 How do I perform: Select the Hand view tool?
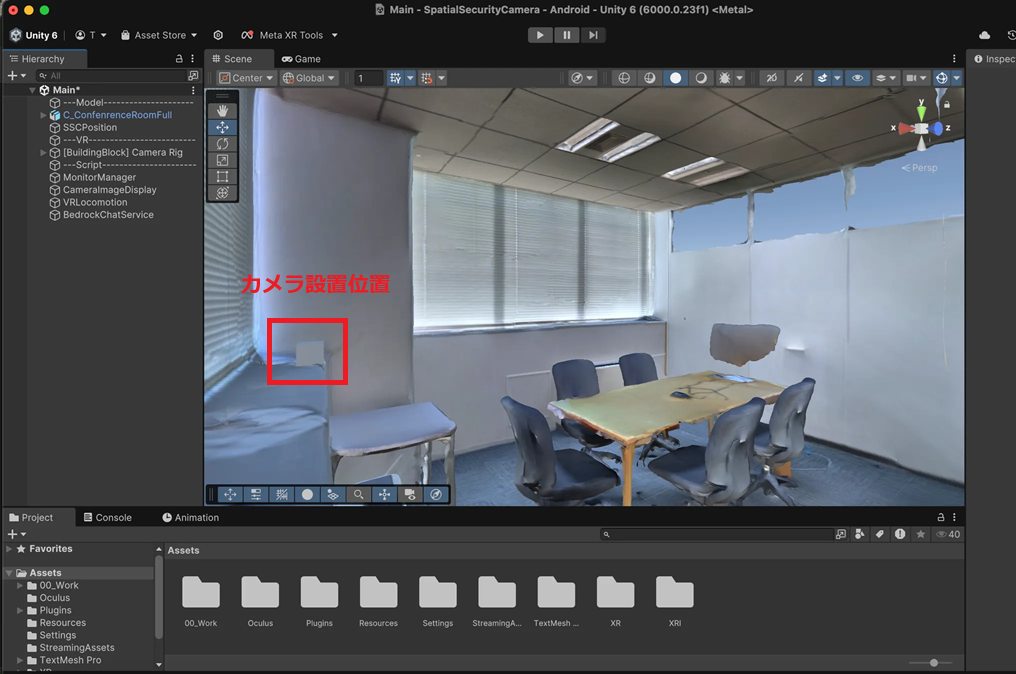tap(222, 111)
